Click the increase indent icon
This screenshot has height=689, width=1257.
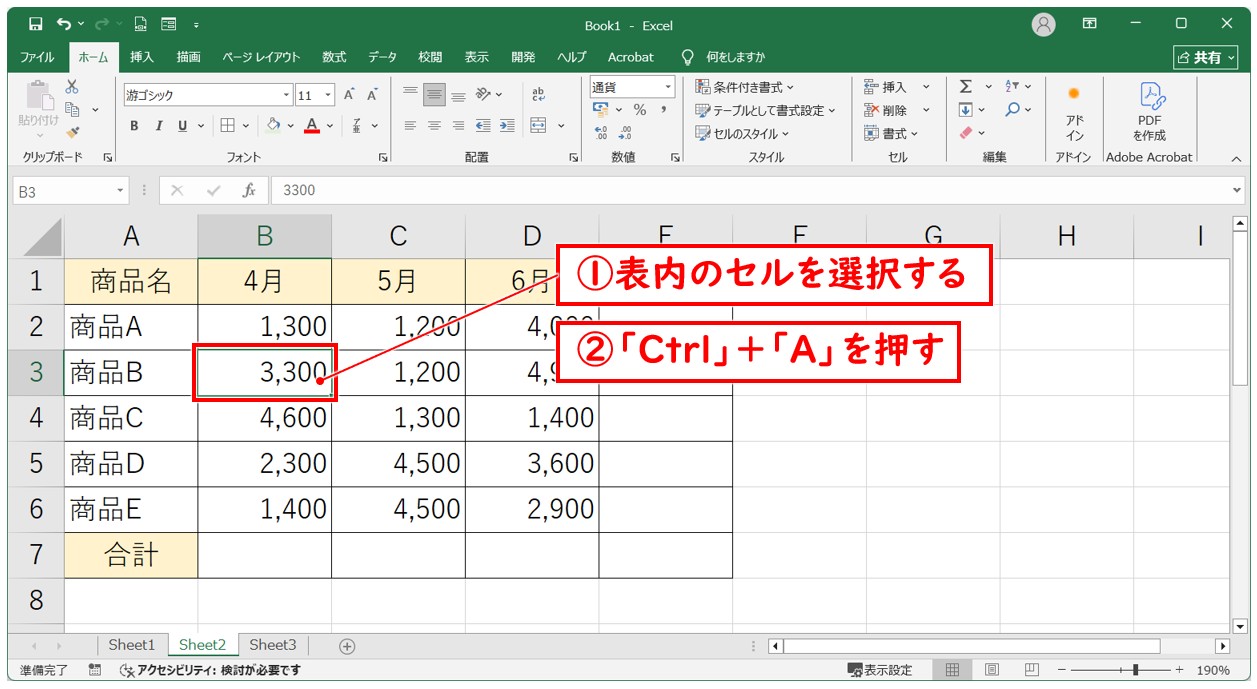coord(507,126)
